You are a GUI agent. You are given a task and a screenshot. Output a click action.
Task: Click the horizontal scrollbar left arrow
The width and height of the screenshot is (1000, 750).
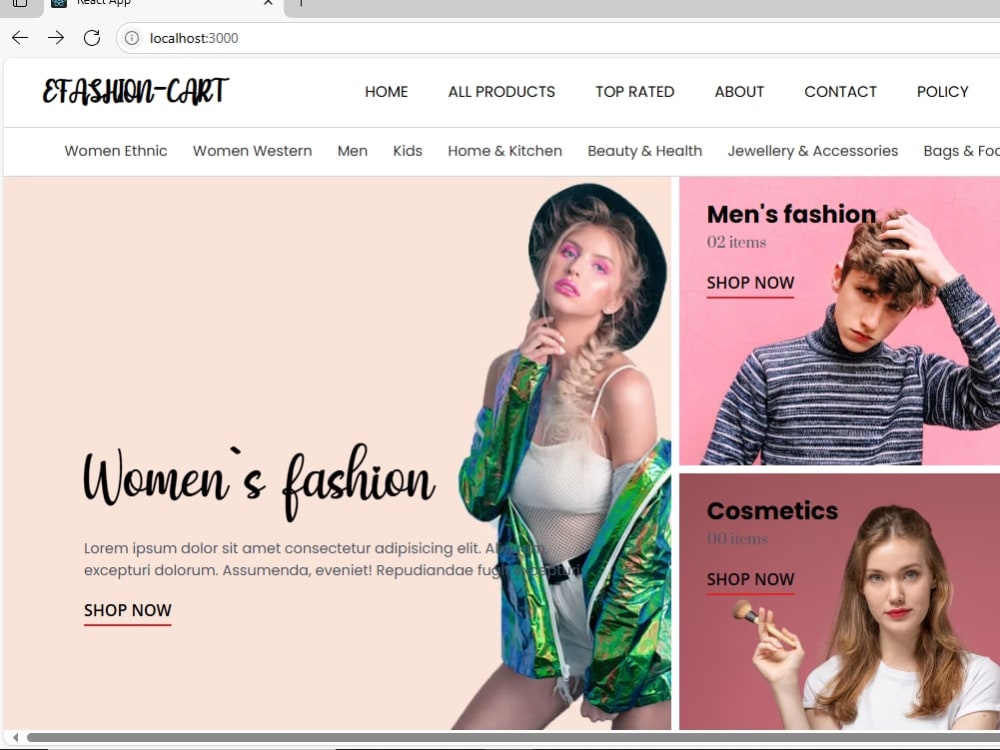(x=15, y=738)
